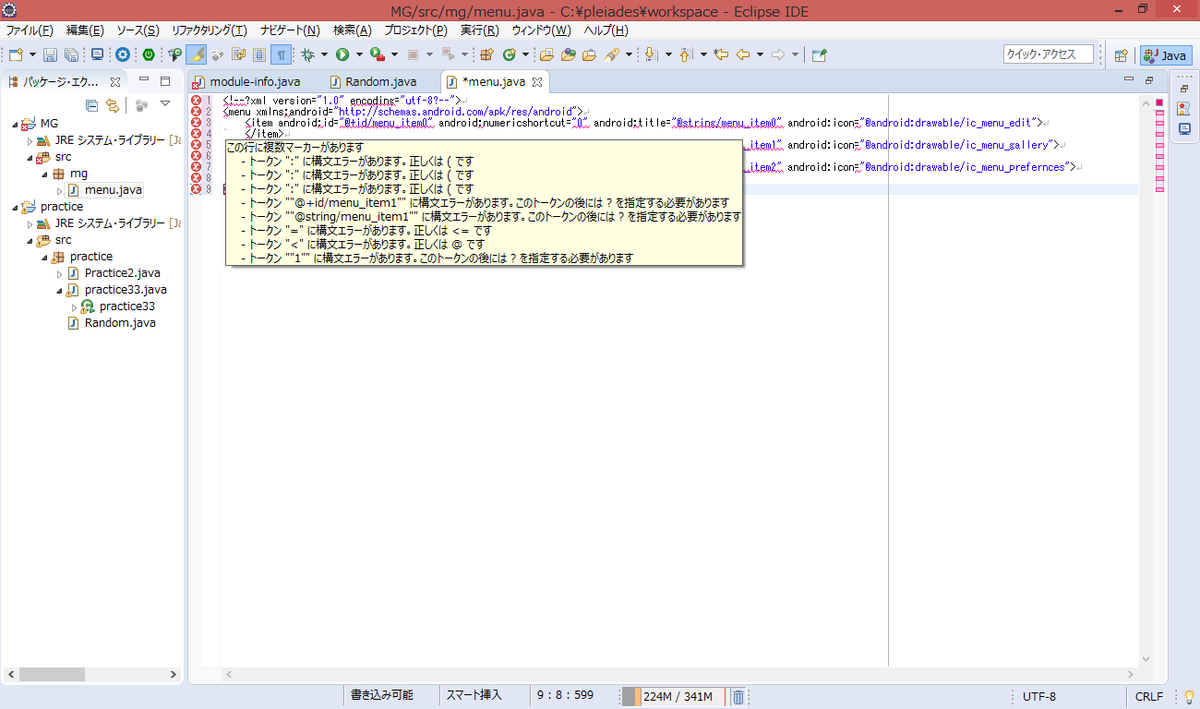Minimize the Package Explorer view
Screen dimensions: 1200x709
[144, 80]
